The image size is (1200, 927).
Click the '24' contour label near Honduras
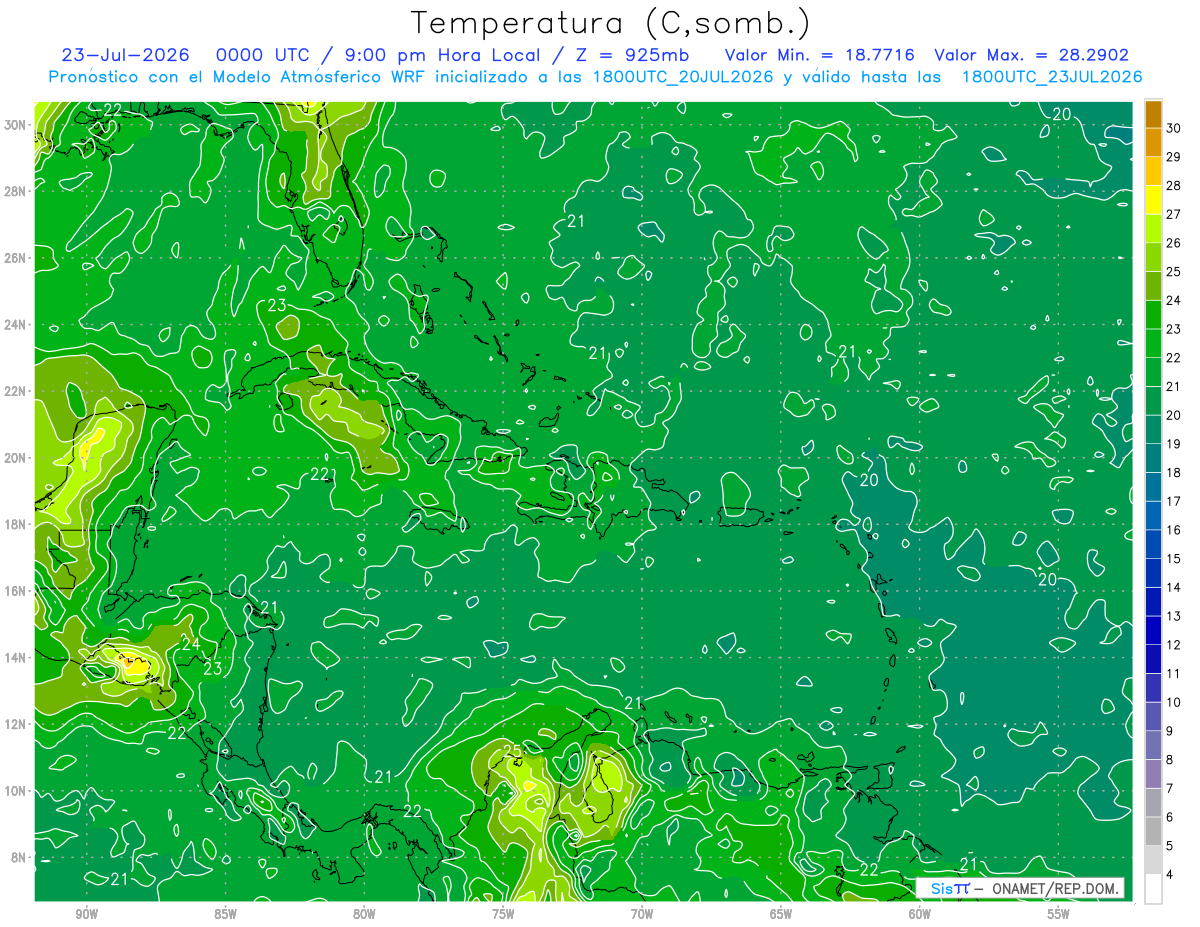[x=190, y=644]
